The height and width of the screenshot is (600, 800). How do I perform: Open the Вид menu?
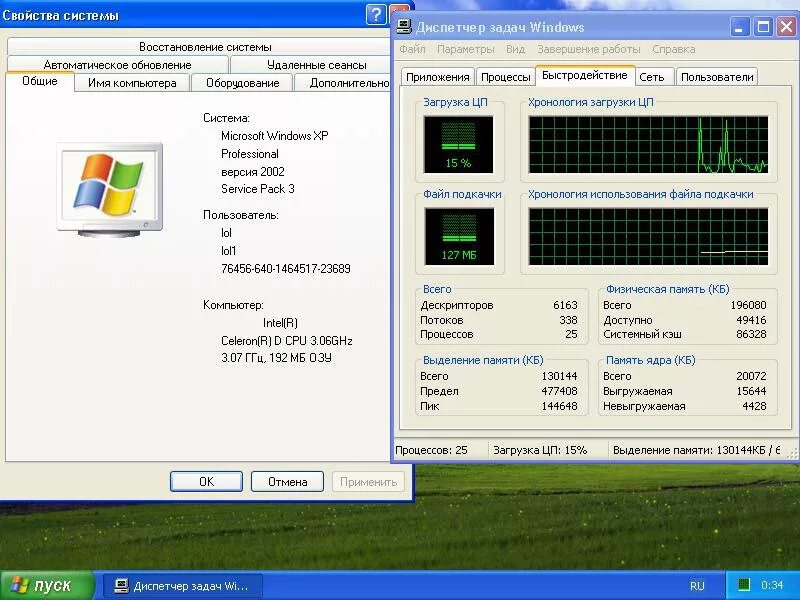tap(515, 49)
